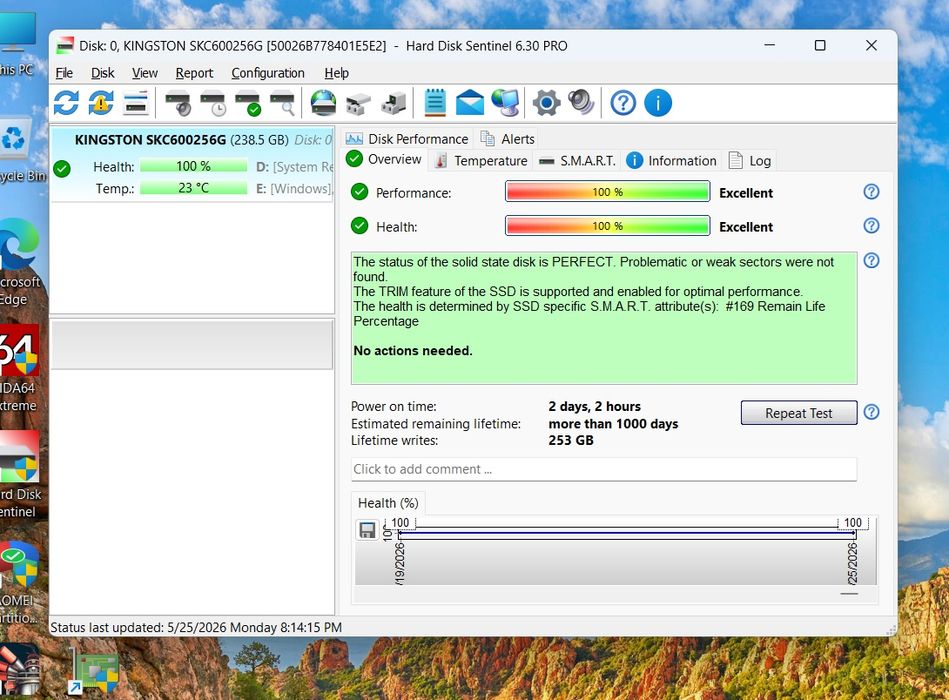Click the globe over disk icon

pos(323,102)
